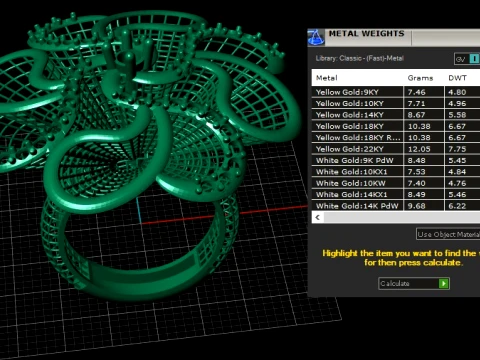Select the 'Yellow Gold:18KY' row
480x360 pixels.
tap(396, 126)
